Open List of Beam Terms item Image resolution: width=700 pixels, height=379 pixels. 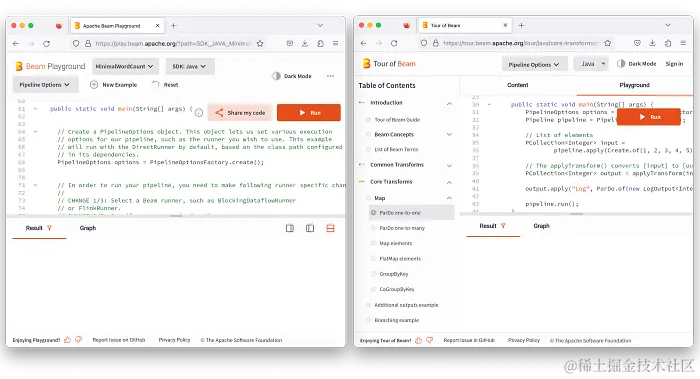pos(396,149)
